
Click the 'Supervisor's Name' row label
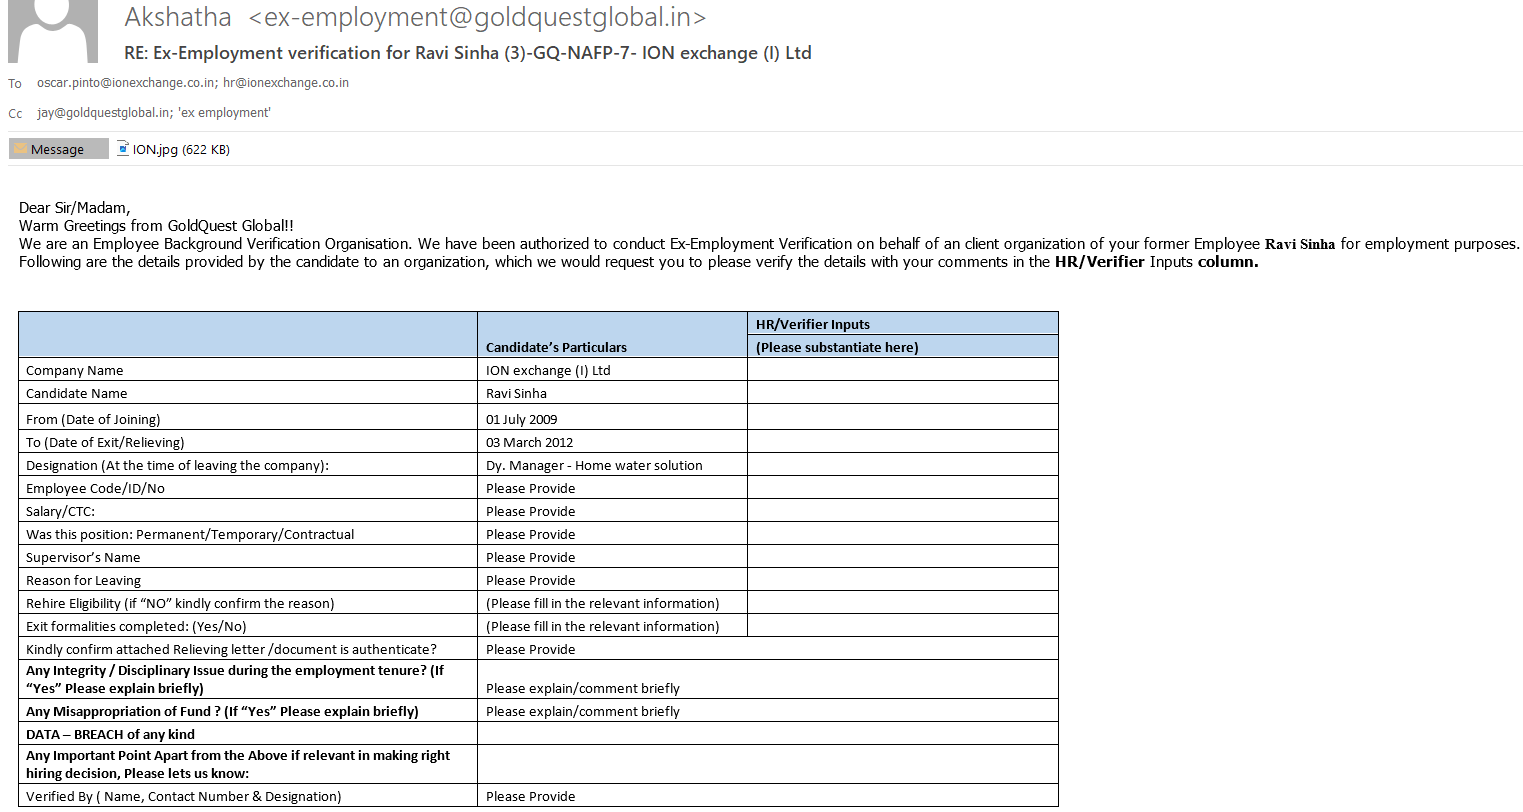point(83,557)
